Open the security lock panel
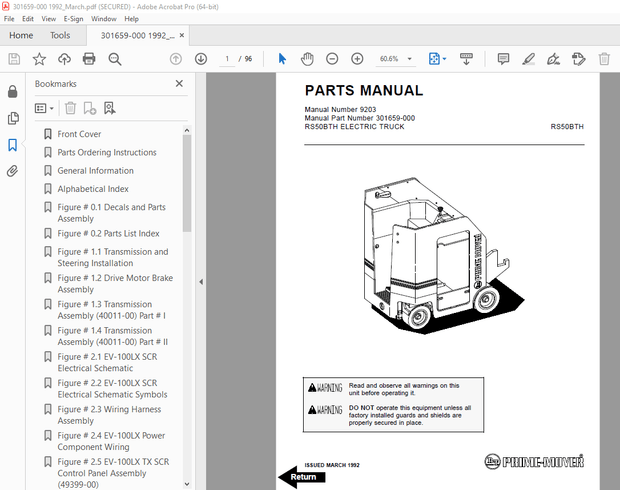The width and height of the screenshot is (620, 490). click(13, 91)
